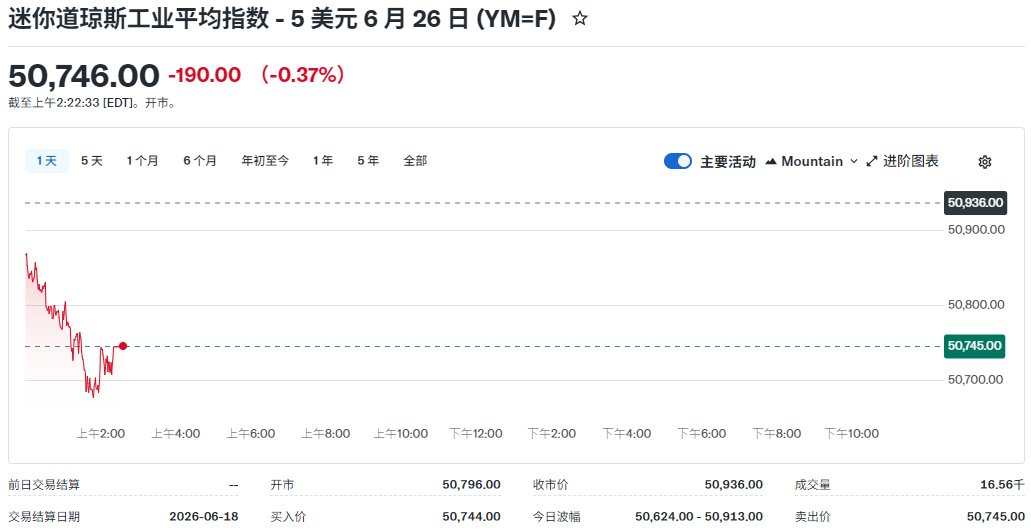This screenshot has width=1031, height=530.
Task: Select the 1天 time range tab
Action: click(x=47, y=160)
